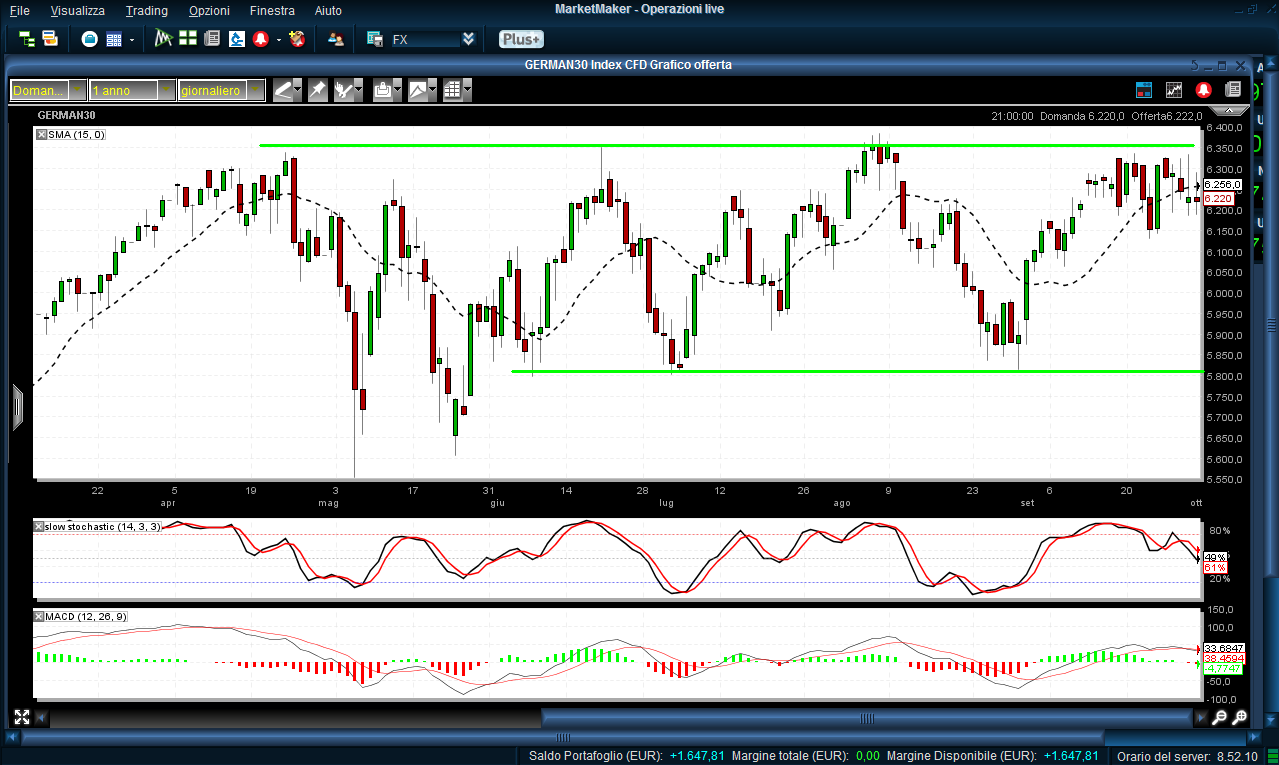Close the MACD (12, 26, 9) panel

[x=39, y=617]
